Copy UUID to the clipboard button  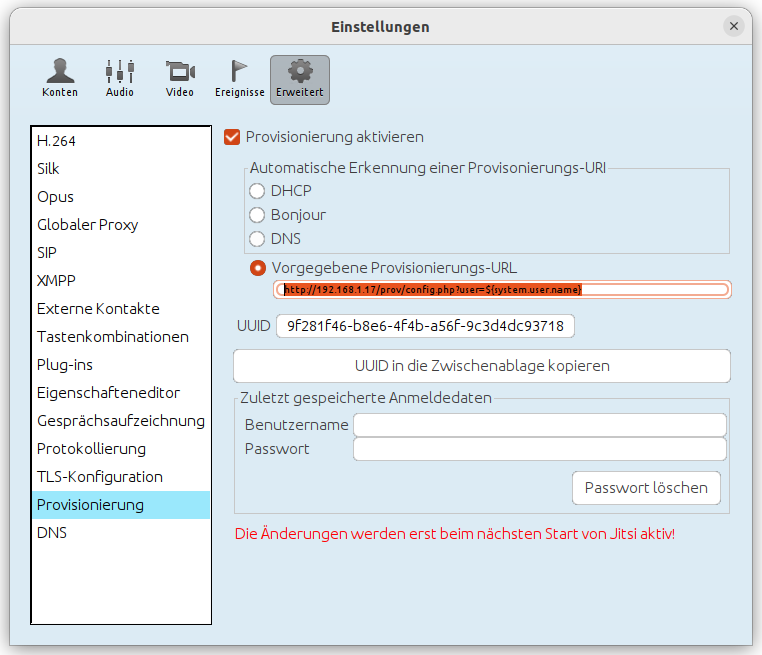pyautogui.click(x=481, y=366)
